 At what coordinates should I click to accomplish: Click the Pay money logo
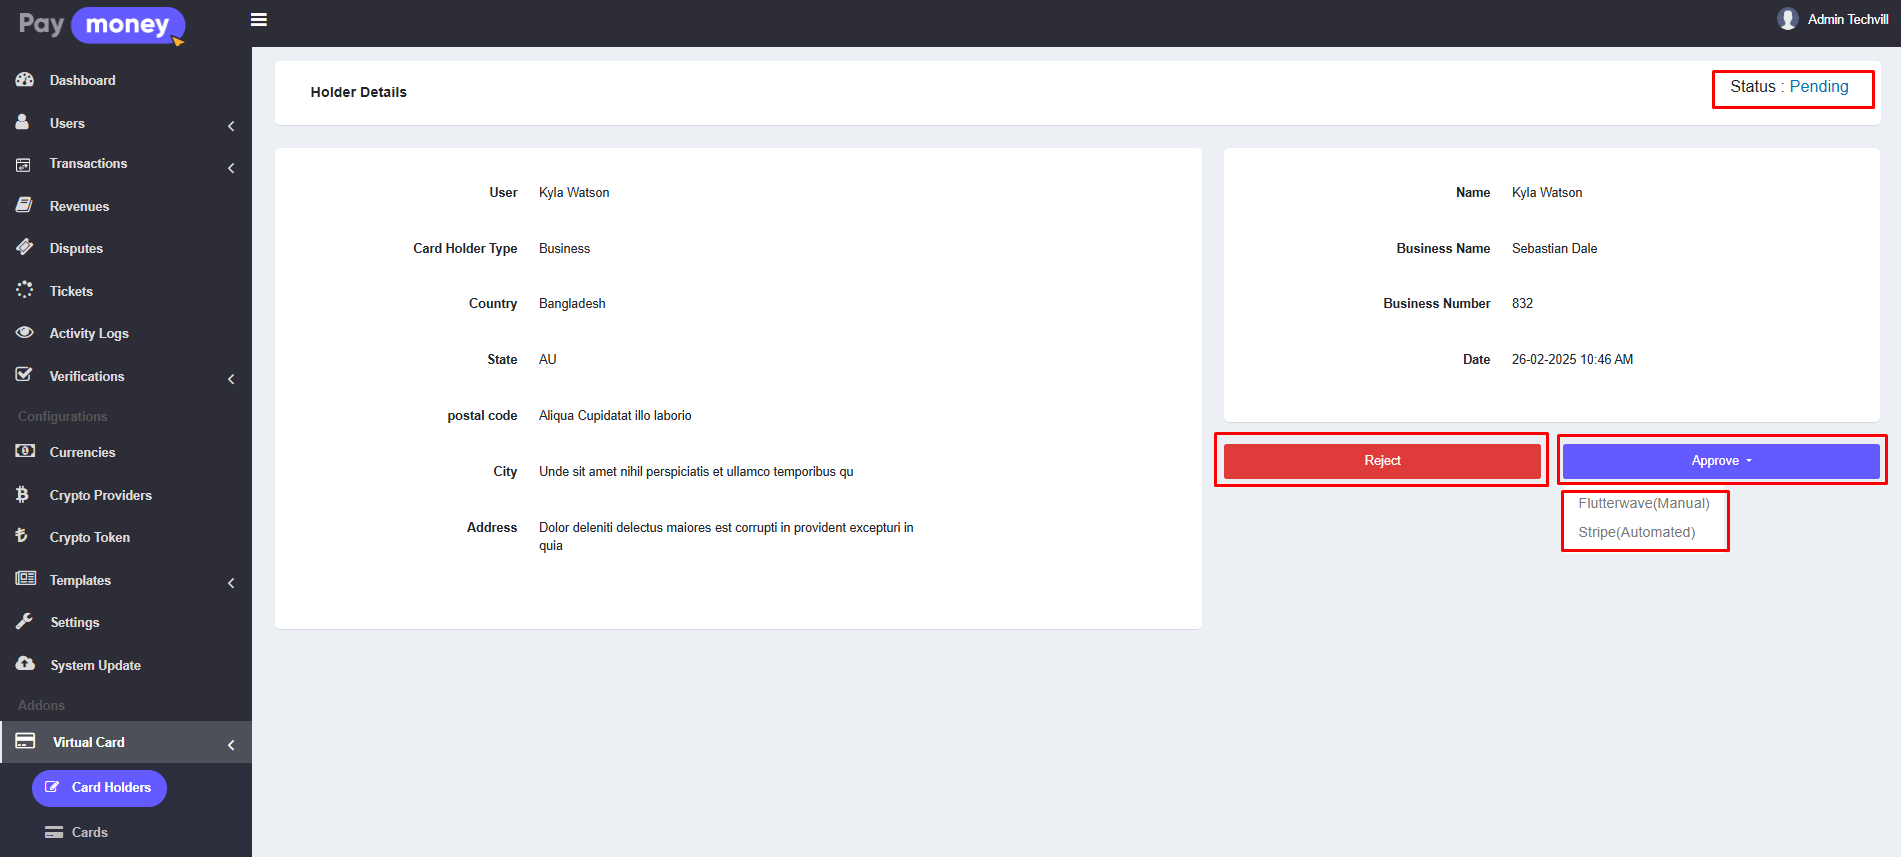101,25
